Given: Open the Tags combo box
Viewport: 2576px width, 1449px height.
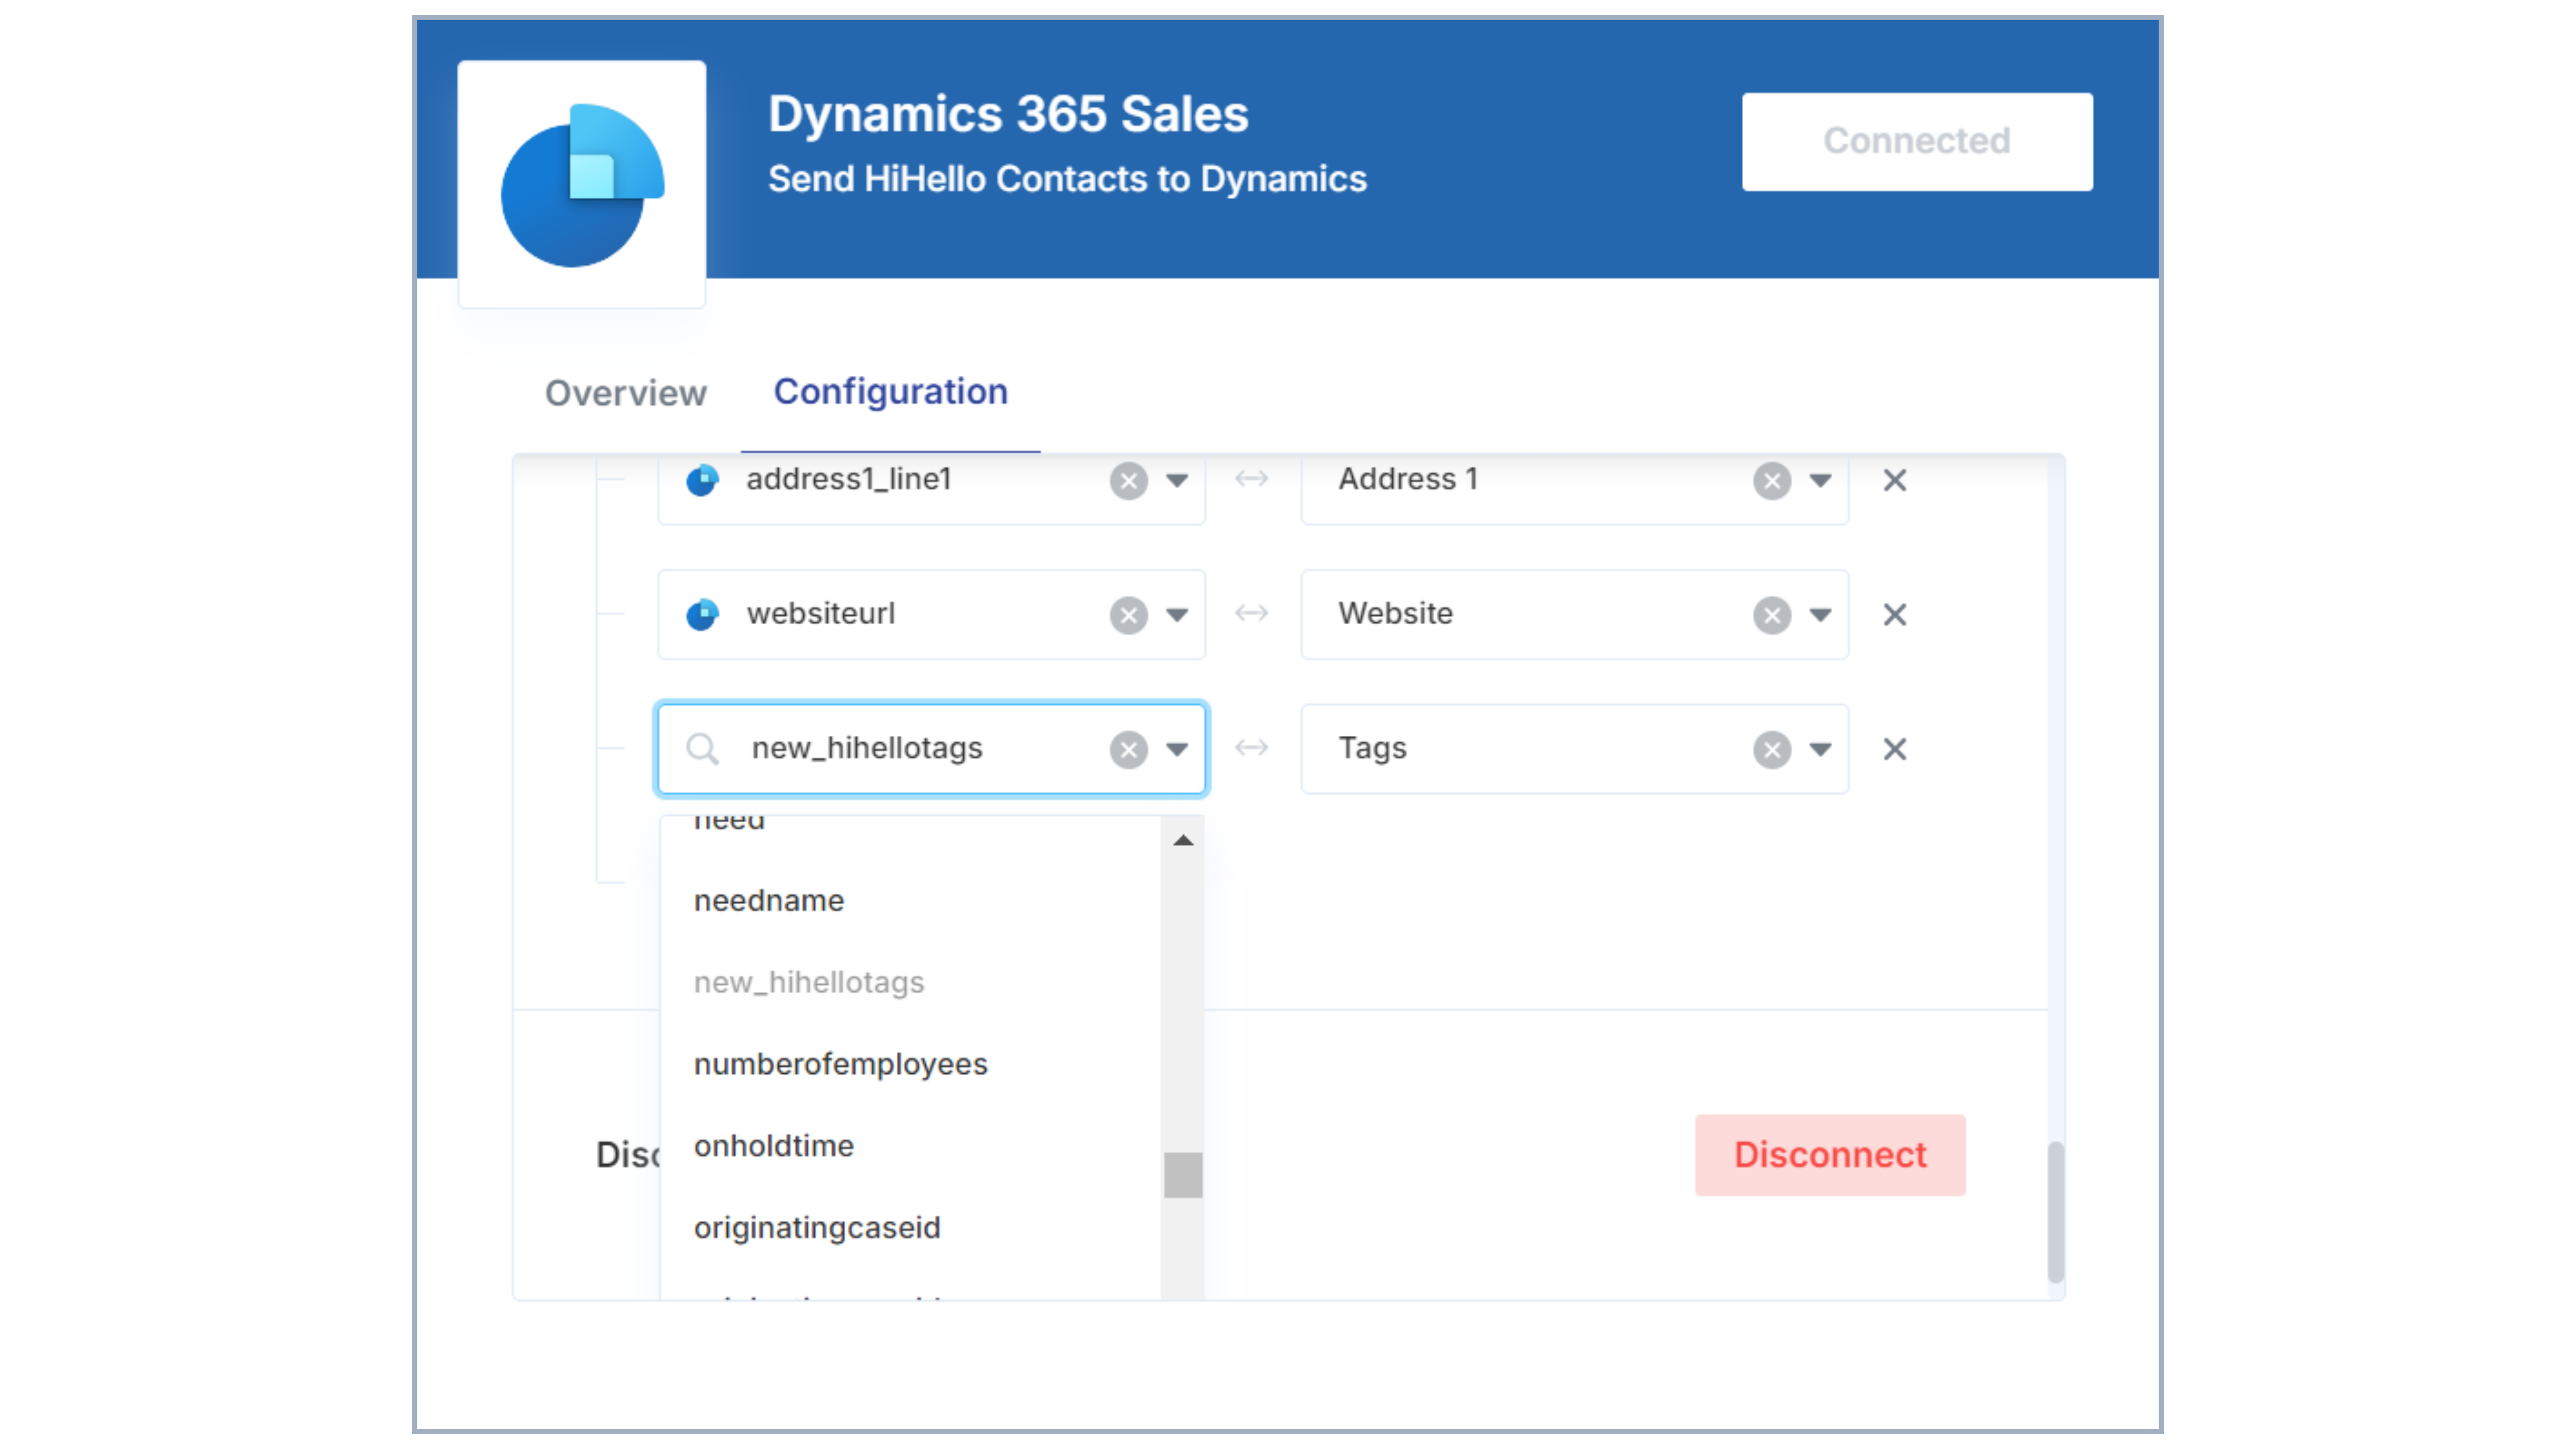Looking at the screenshot, I should [x=1574, y=750].
